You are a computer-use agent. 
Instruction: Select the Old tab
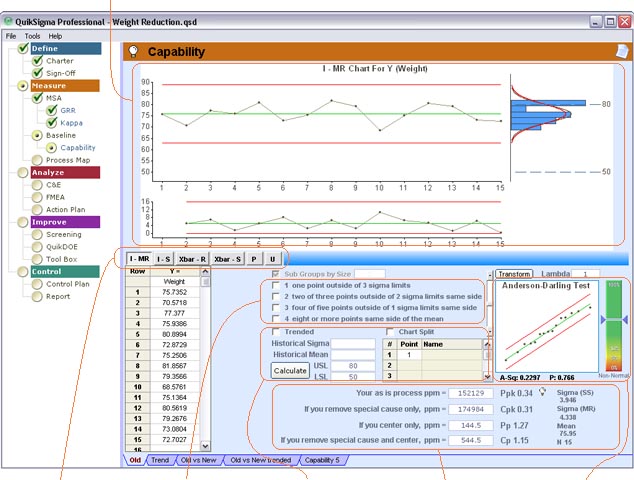(135, 460)
